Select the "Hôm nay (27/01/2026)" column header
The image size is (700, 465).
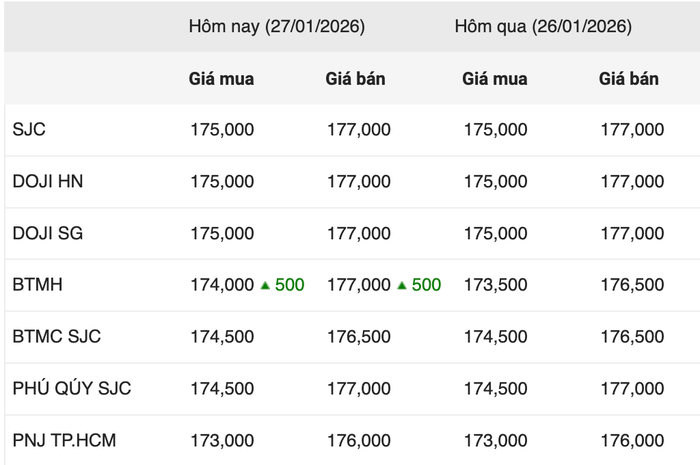click(276, 27)
